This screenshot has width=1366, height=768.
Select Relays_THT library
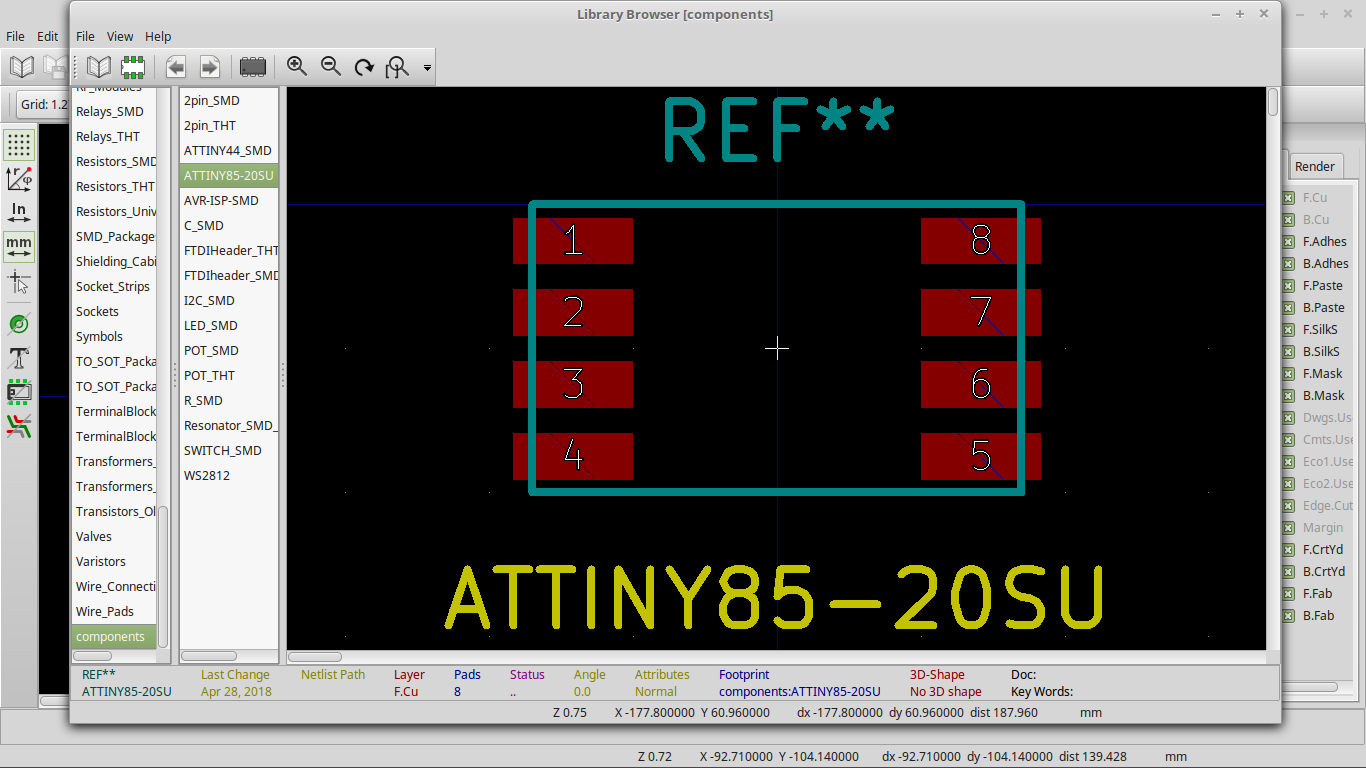114,137
